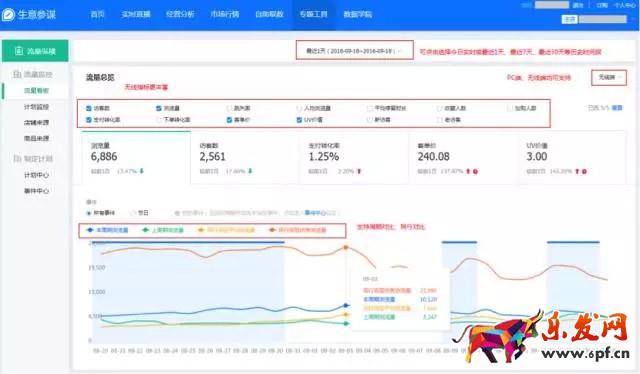
Task: Click the 生意参谋 logo icon
Action: click(x=8, y=15)
